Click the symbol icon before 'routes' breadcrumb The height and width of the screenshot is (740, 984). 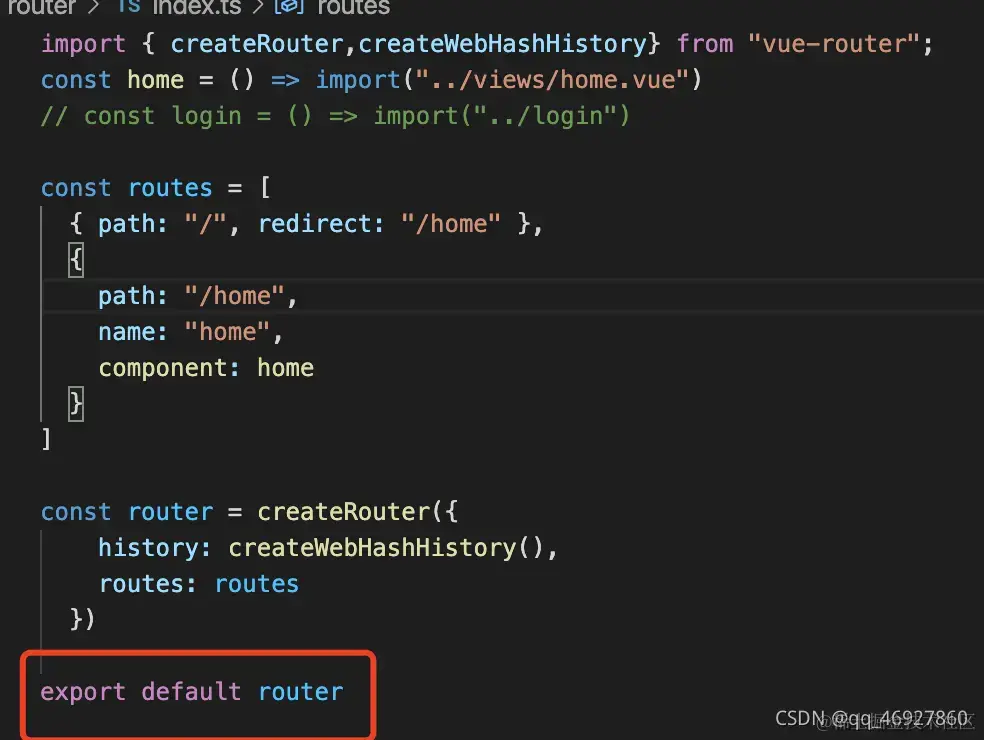[x=289, y=6]
